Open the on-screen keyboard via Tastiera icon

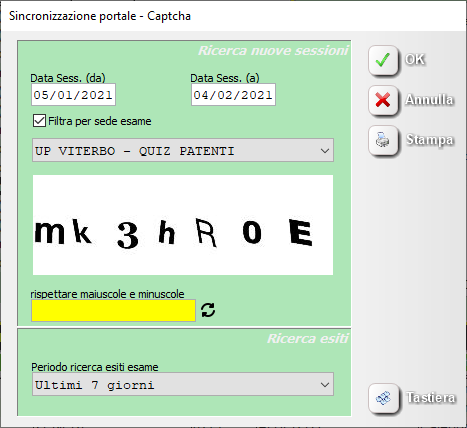click(x=383, y=398)
